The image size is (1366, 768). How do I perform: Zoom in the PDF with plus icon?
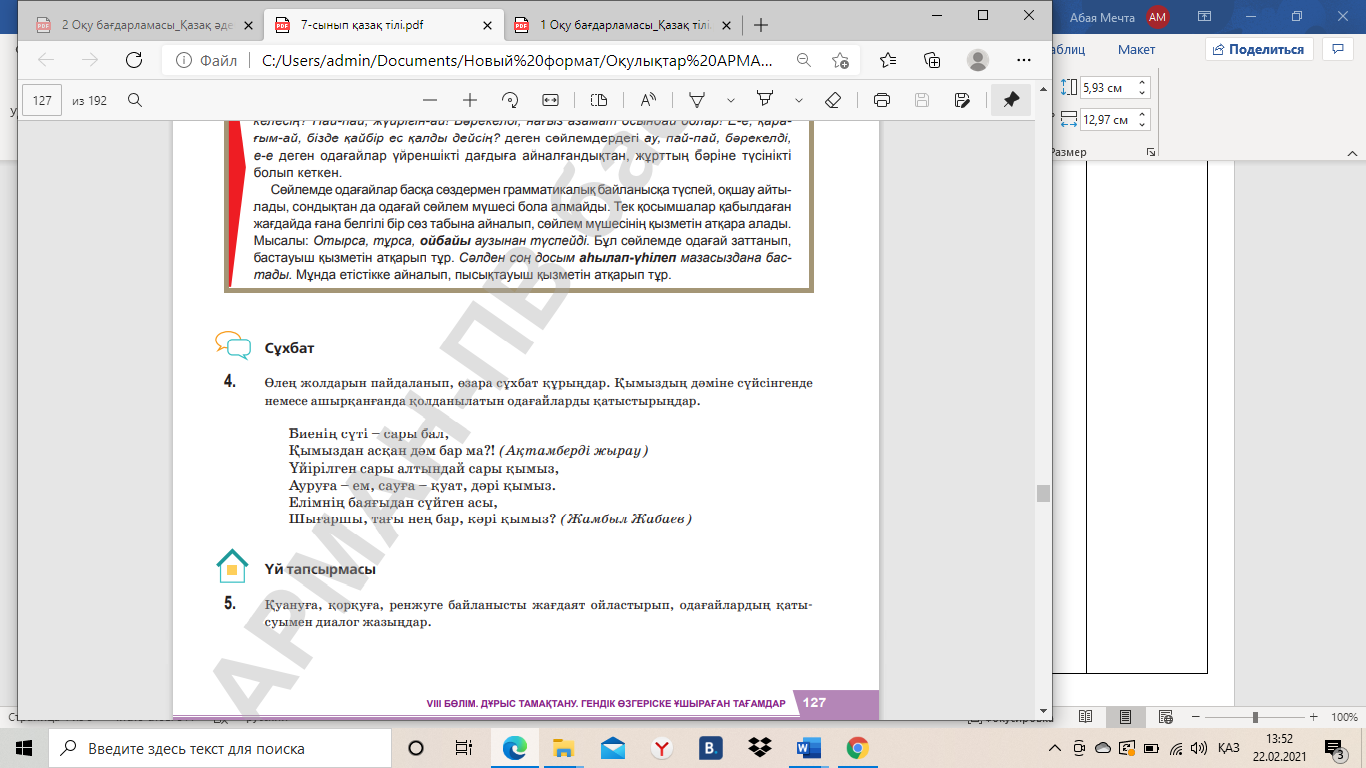(x=470, y=100)
